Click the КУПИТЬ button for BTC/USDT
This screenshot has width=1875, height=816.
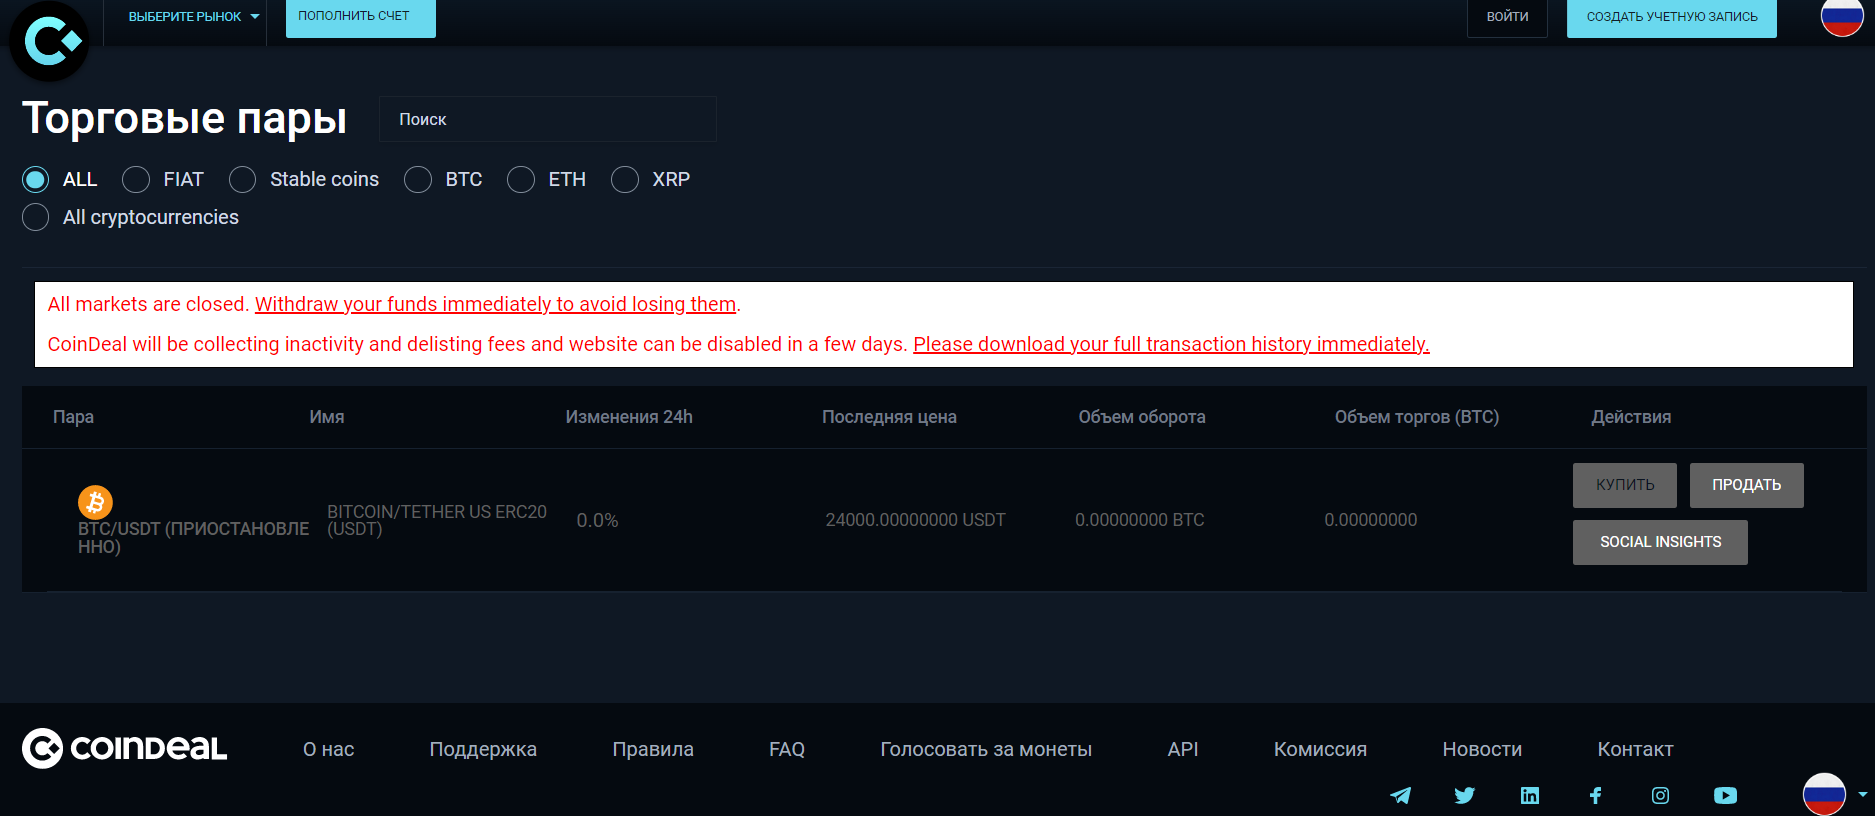point(1625,485)
